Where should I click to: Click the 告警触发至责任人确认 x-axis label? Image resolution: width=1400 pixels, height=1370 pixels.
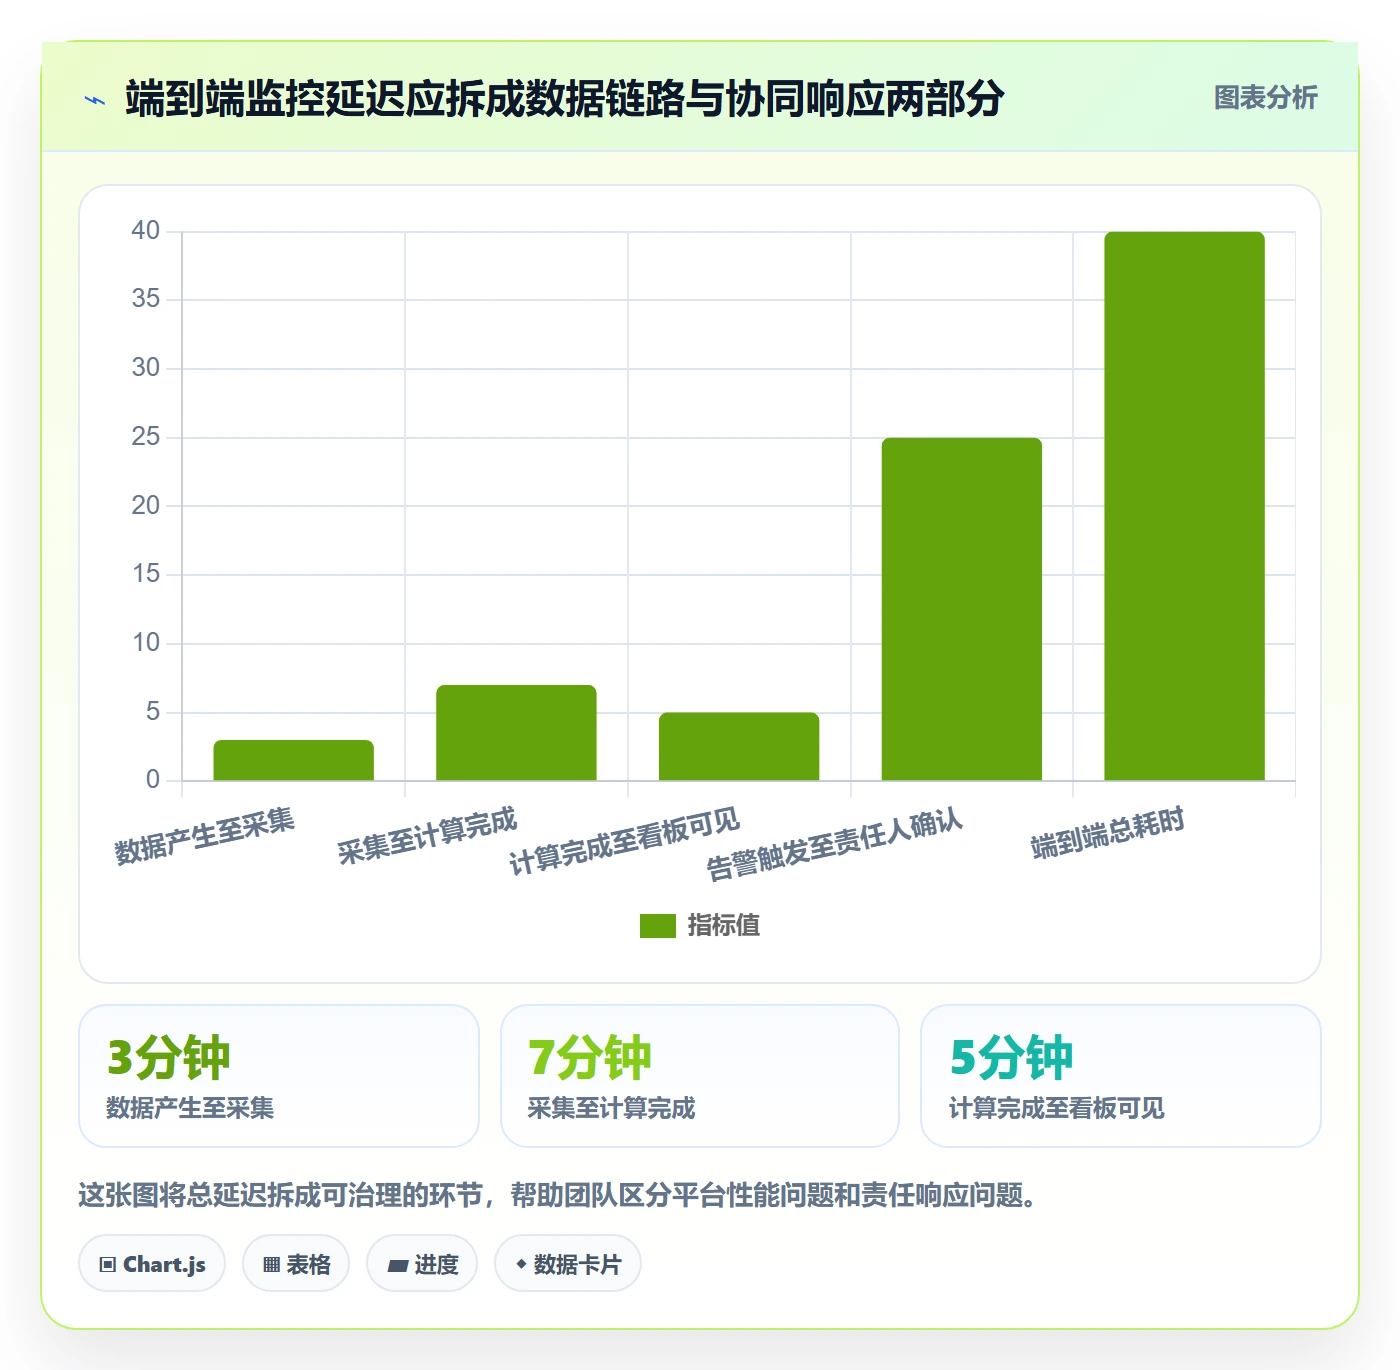point(834,846)
